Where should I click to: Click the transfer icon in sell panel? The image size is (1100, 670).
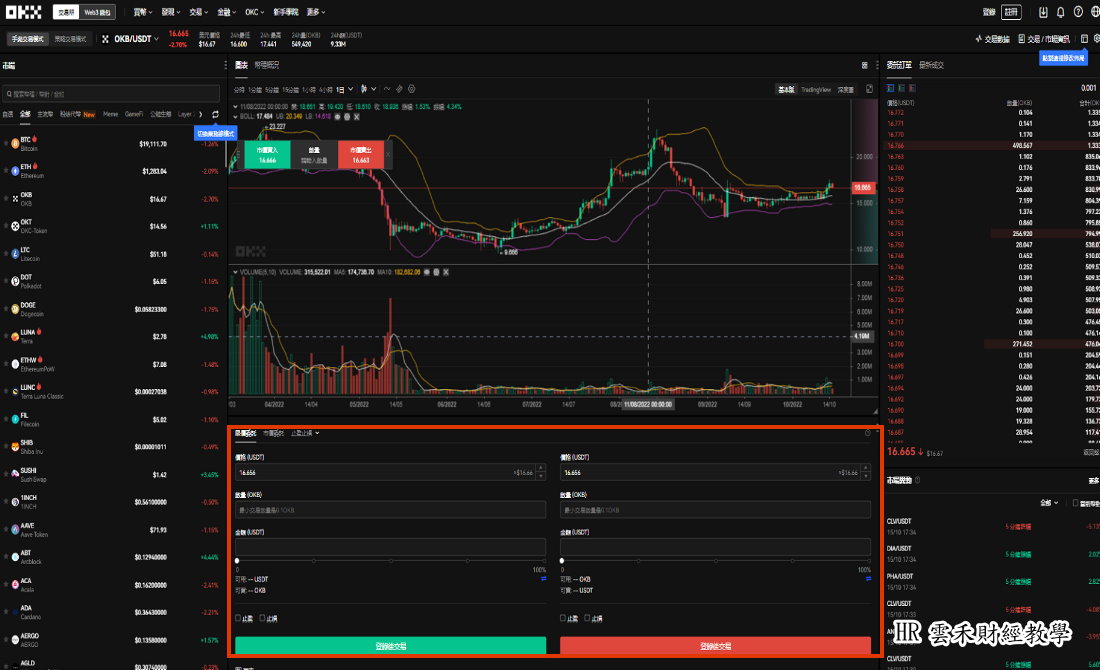coord(868,579)
